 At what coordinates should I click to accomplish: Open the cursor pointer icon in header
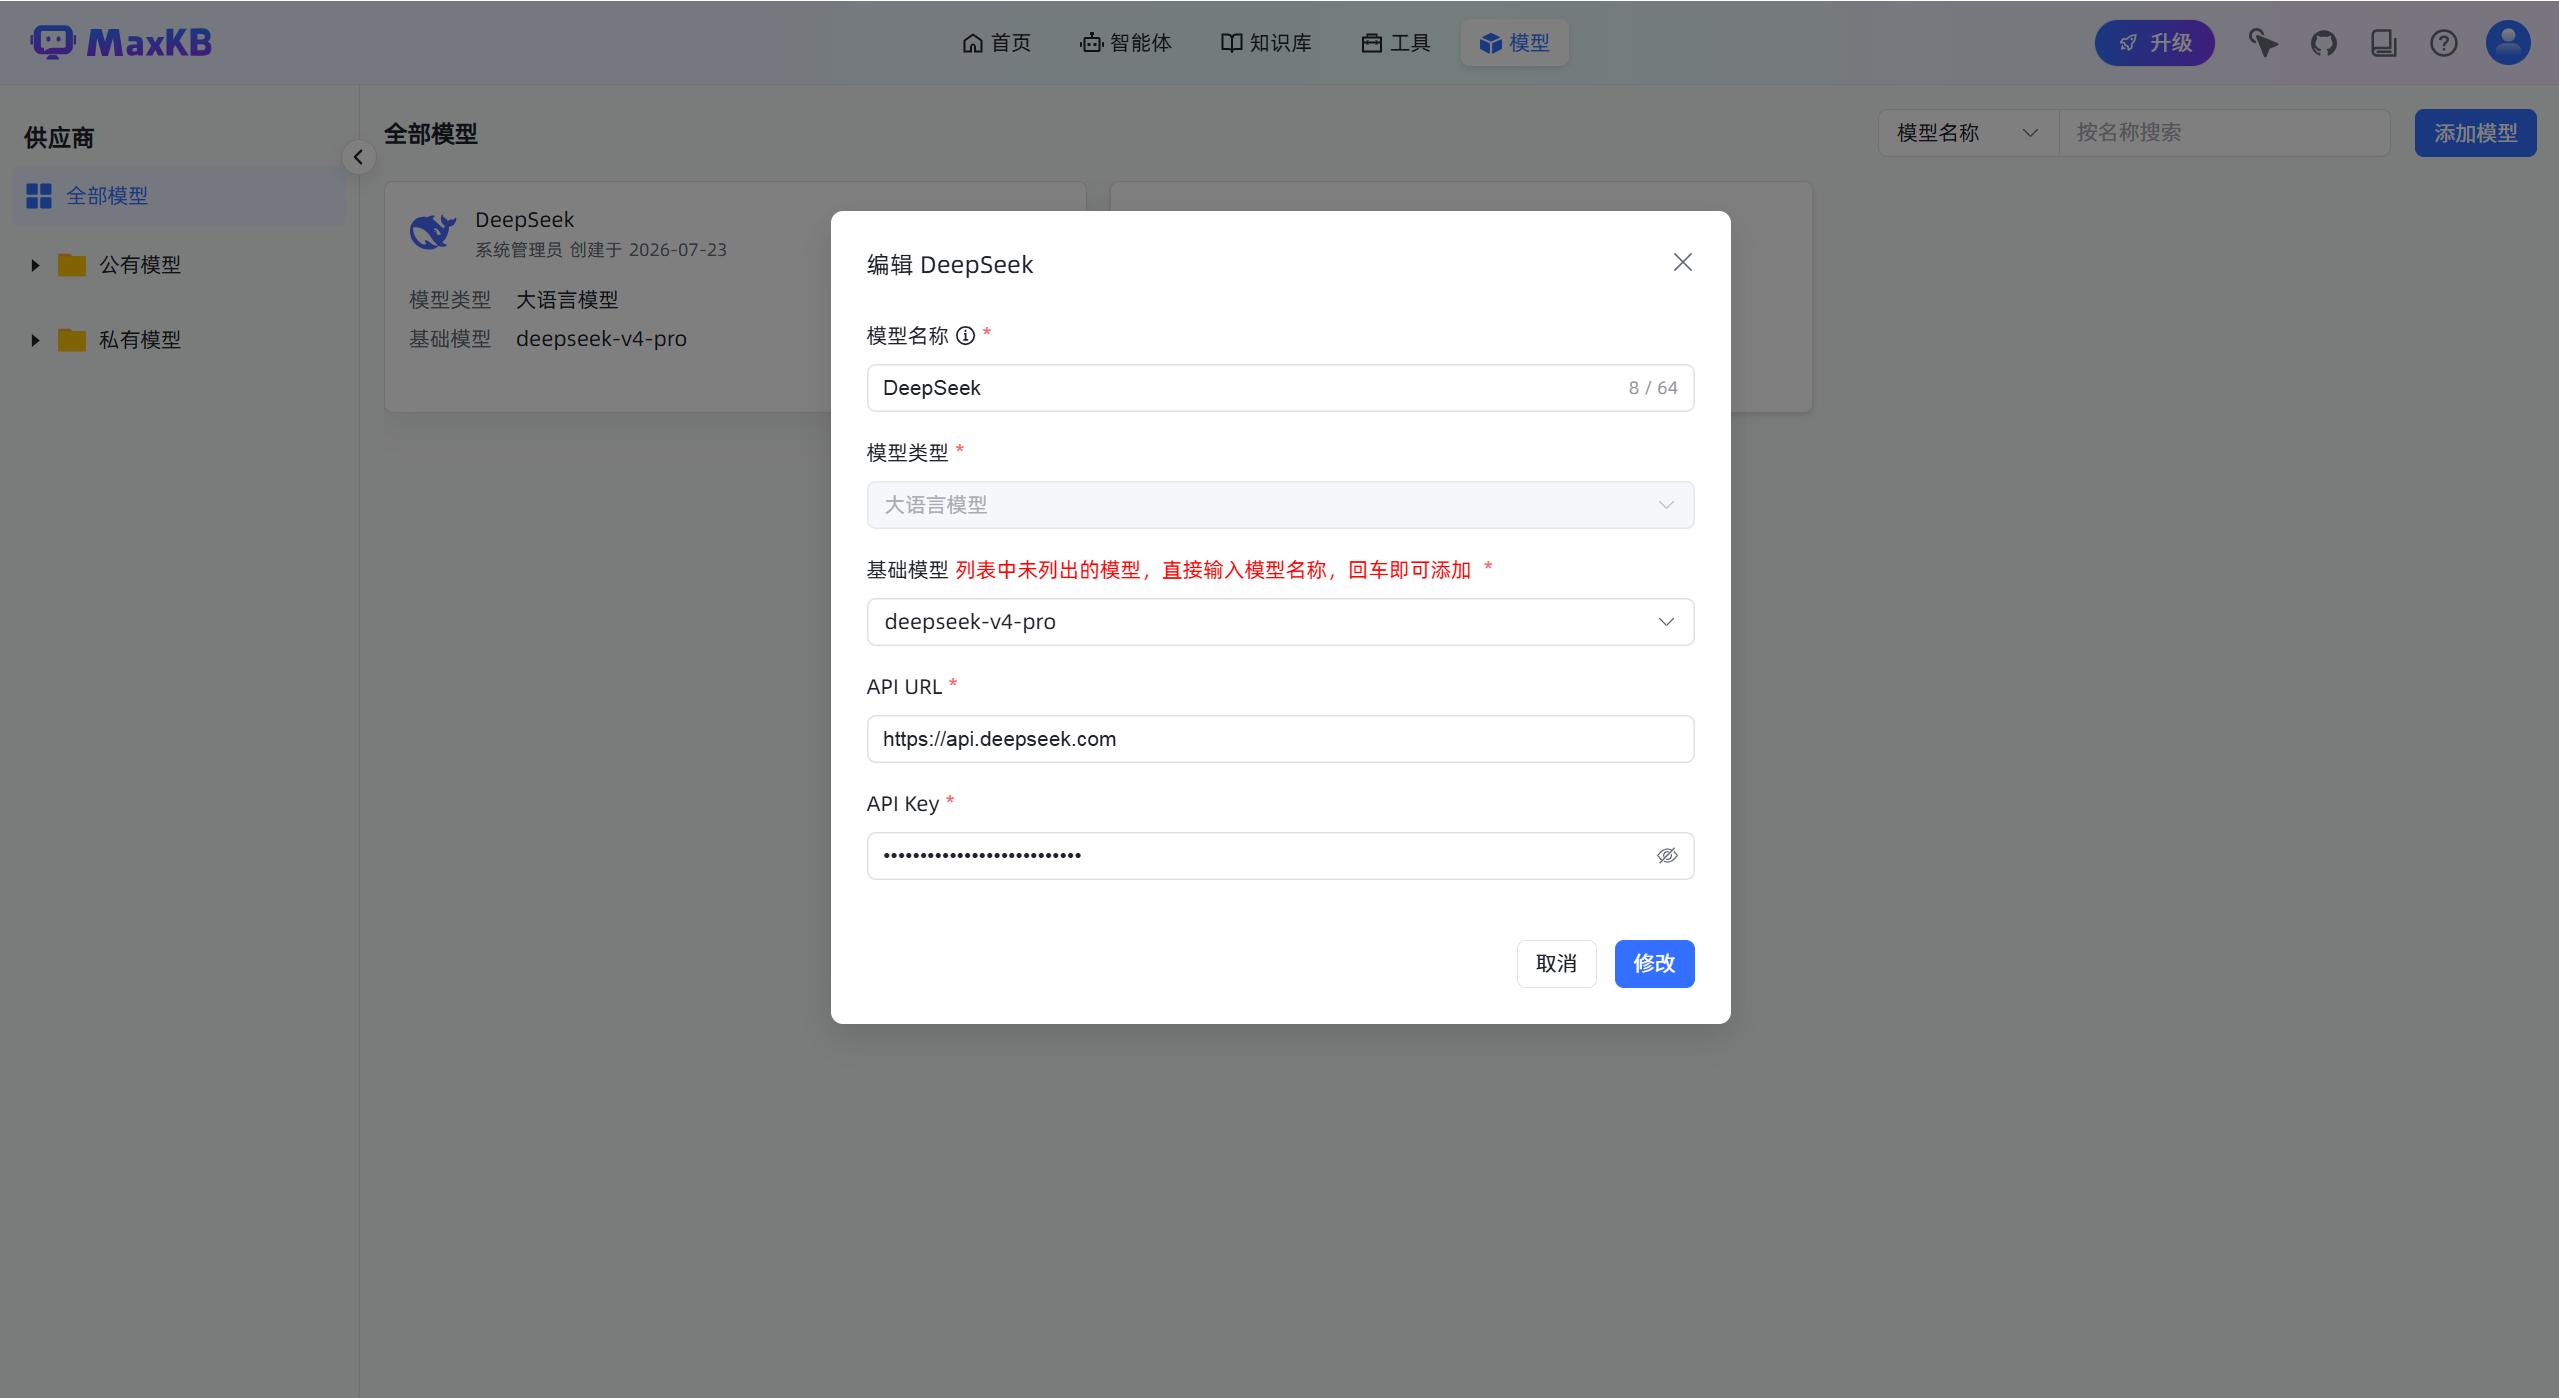pos(2263,43)
